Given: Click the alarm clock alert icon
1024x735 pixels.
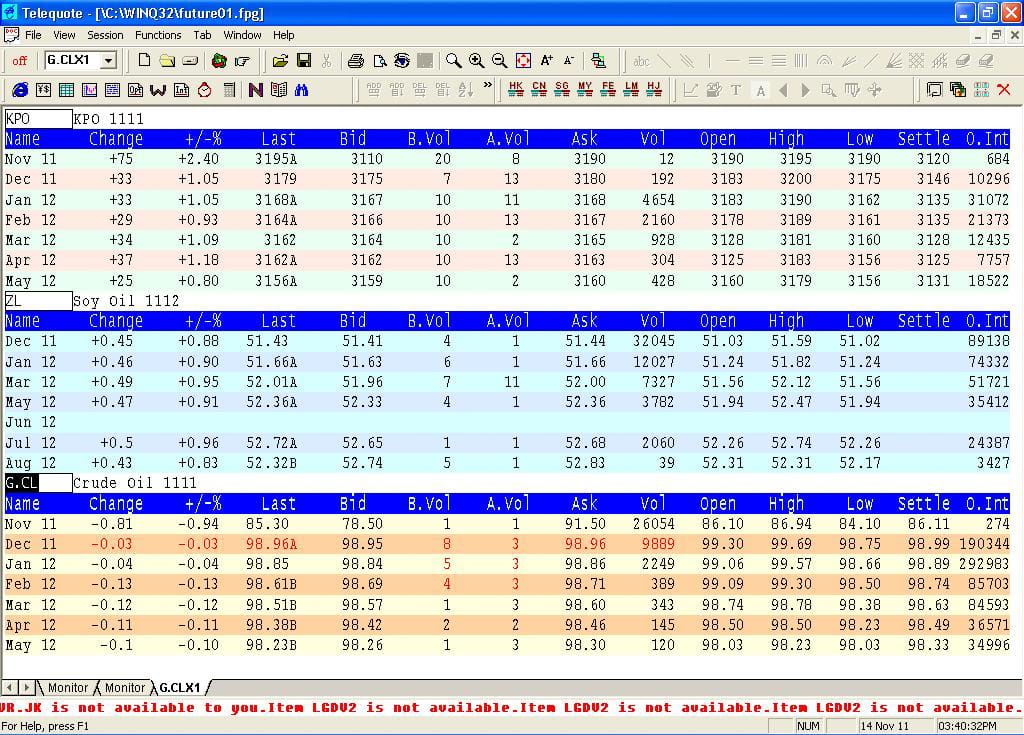Looking at the screenshot, I should coord(204,90).
